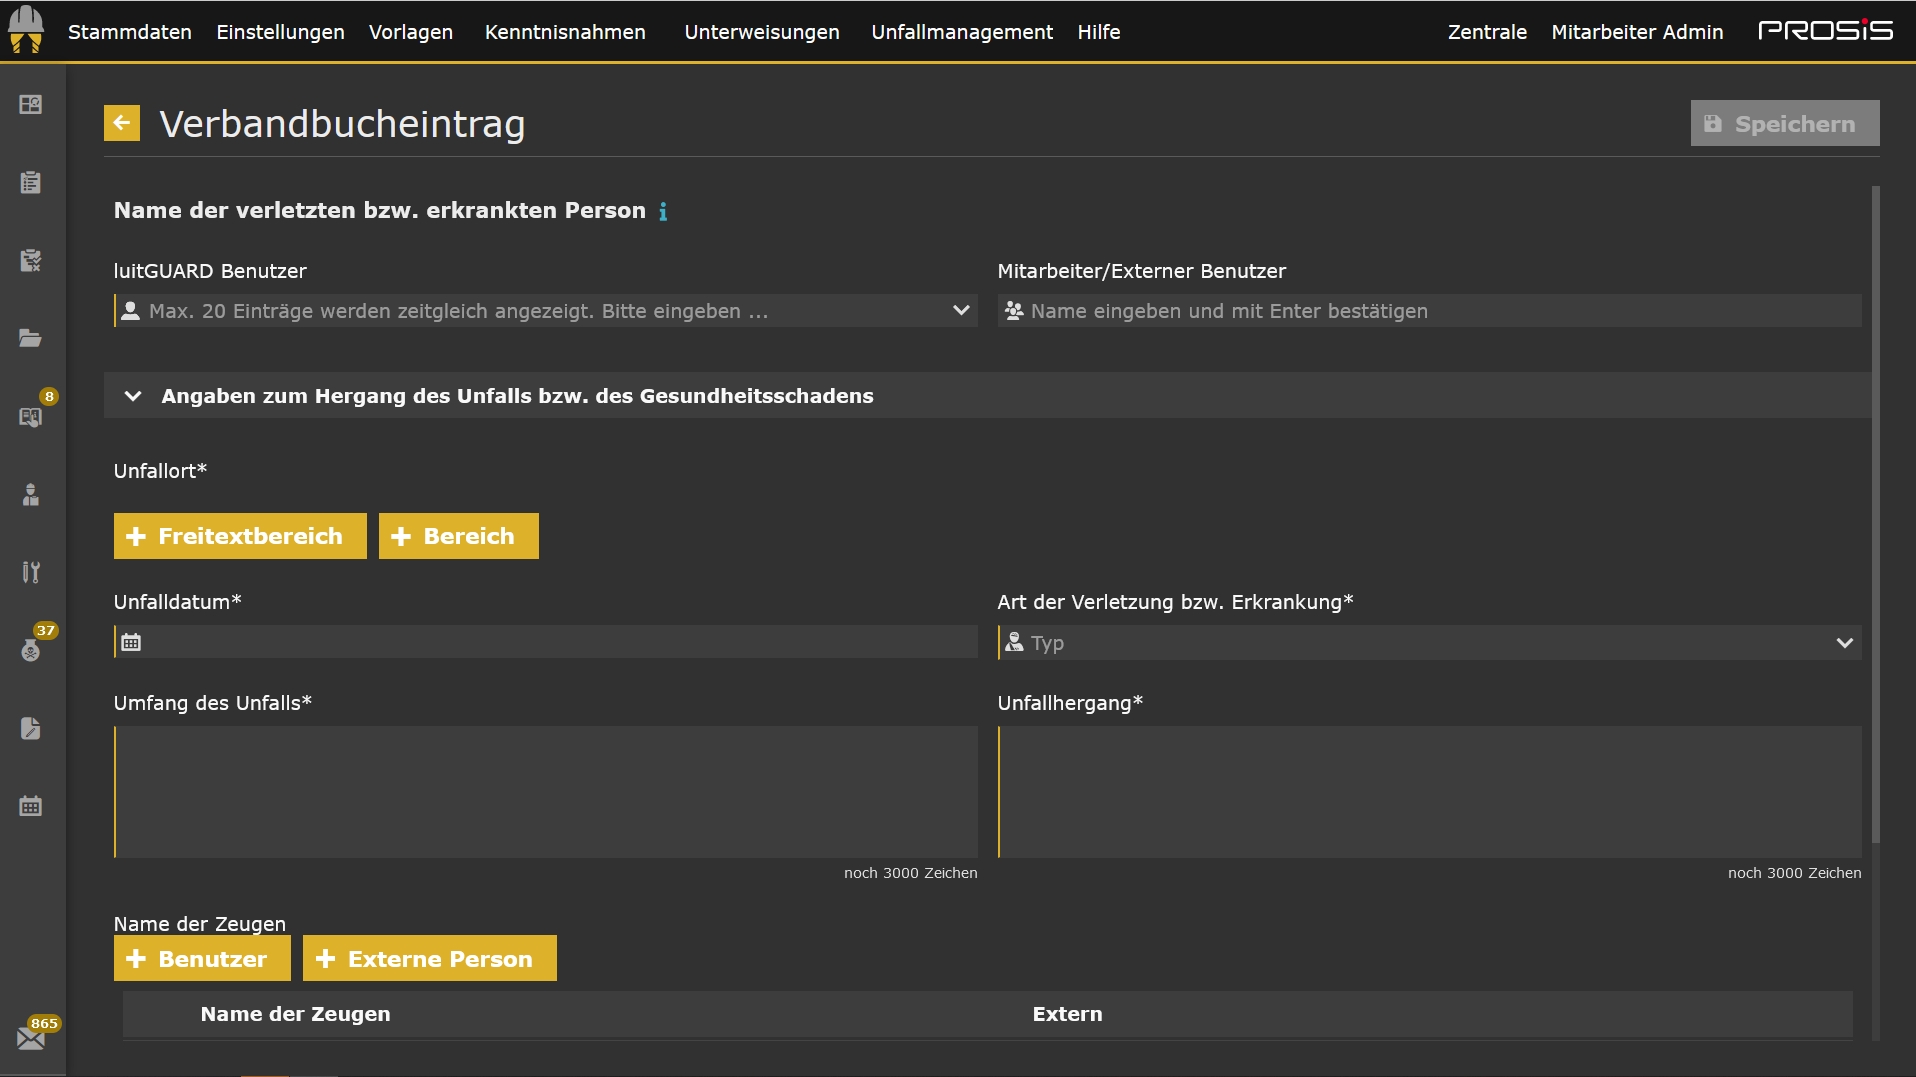Open the Art der Verletzung Typ dropdown
The height and width of the screenshot is (1077, 1916).
pyautogui.click(x=1429, y=643)
